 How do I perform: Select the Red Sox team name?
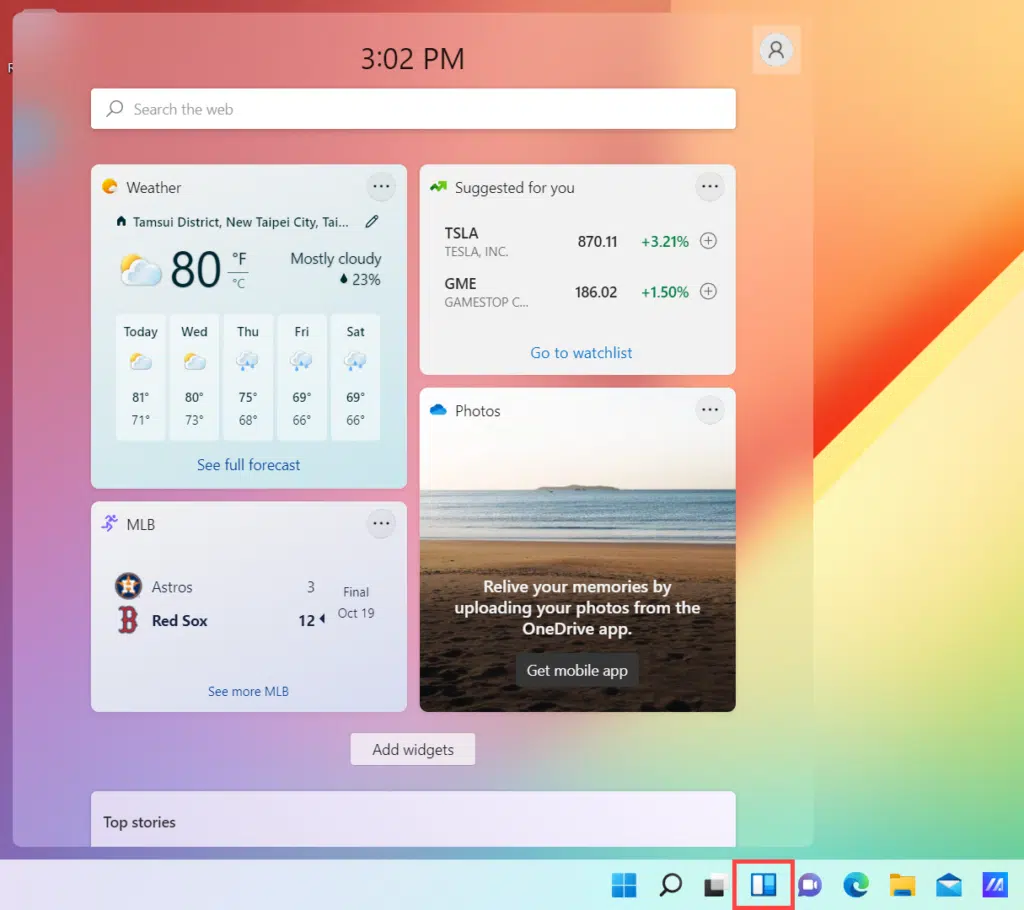(x=180, y=621)
